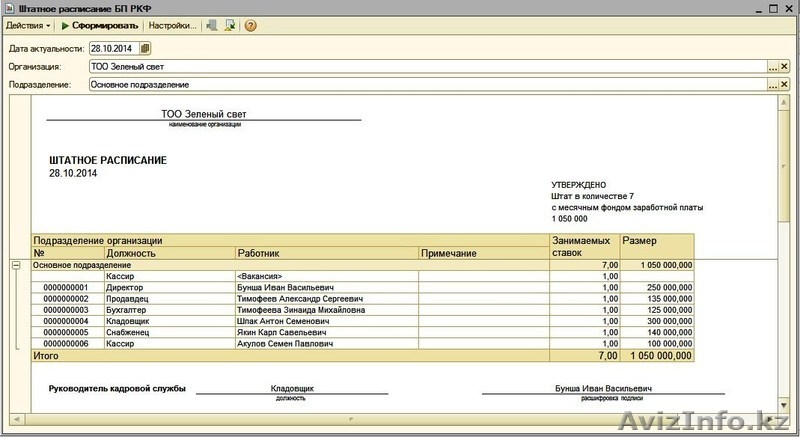Open the calendar picker beside the date field
The width and height of the screenshot is (800, 437).
pyautogui.click(x=145, y=47)
